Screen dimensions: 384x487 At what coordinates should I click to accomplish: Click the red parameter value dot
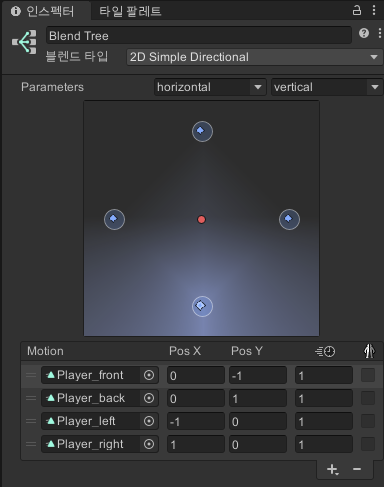201,219
